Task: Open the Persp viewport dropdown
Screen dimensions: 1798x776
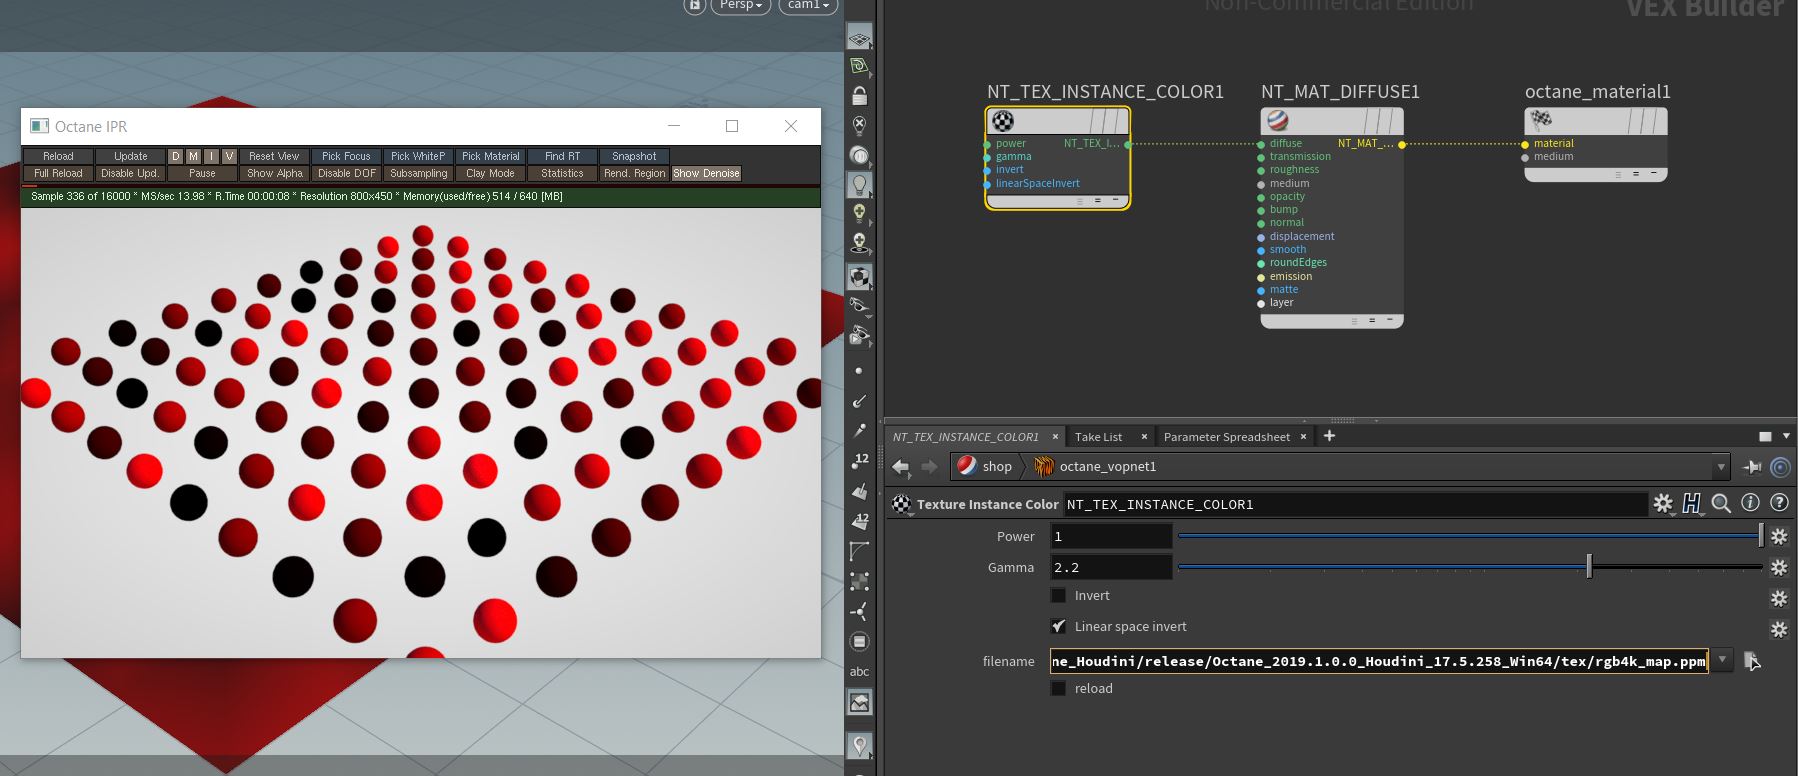Action: tap(741, 5)
